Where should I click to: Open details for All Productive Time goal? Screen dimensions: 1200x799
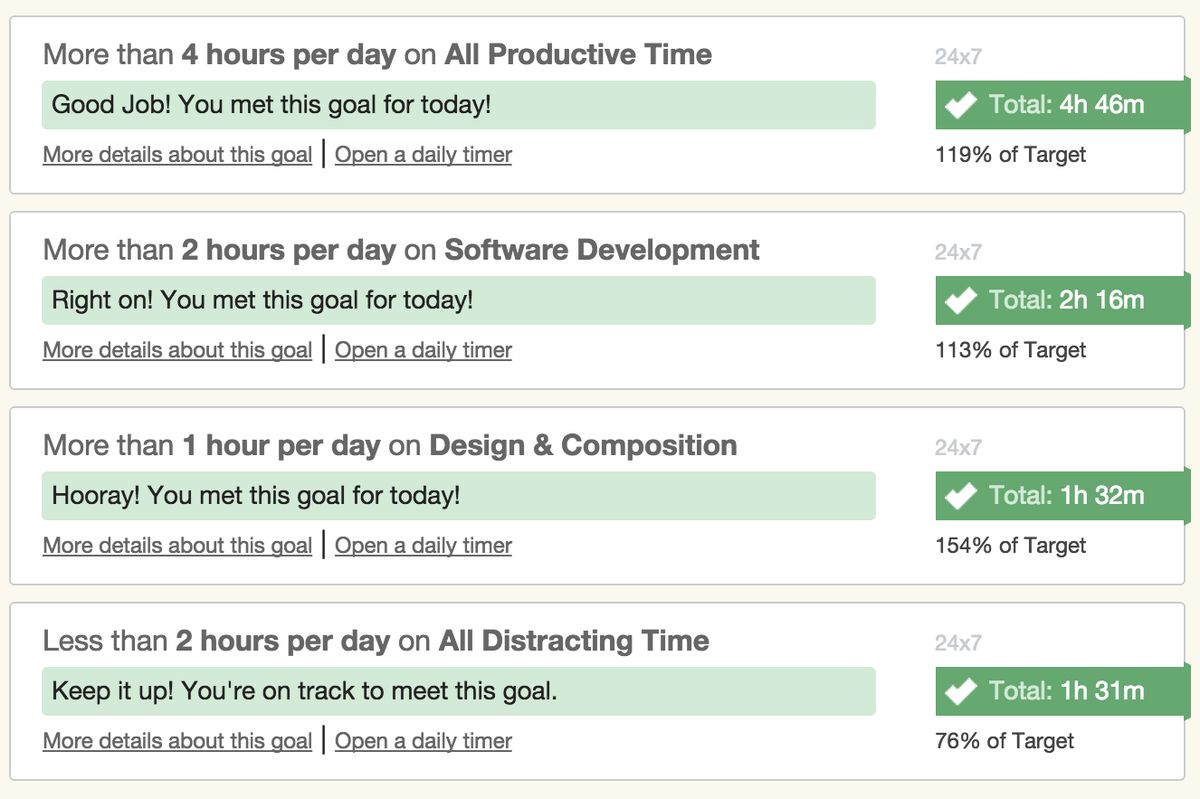(177, 155)
